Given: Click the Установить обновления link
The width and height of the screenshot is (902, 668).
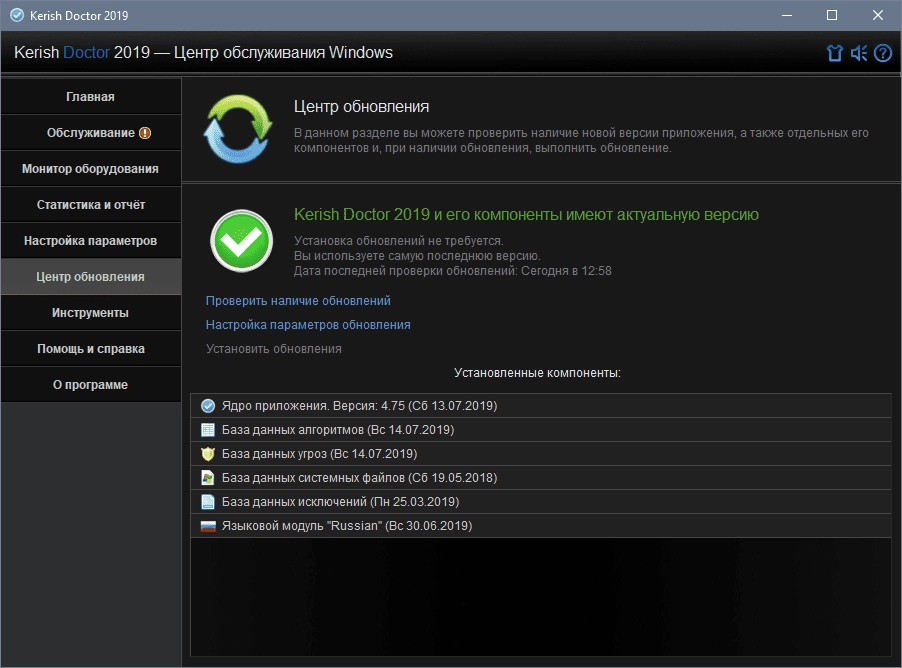Looking at the screenshot, I should (x=274, y=349).
